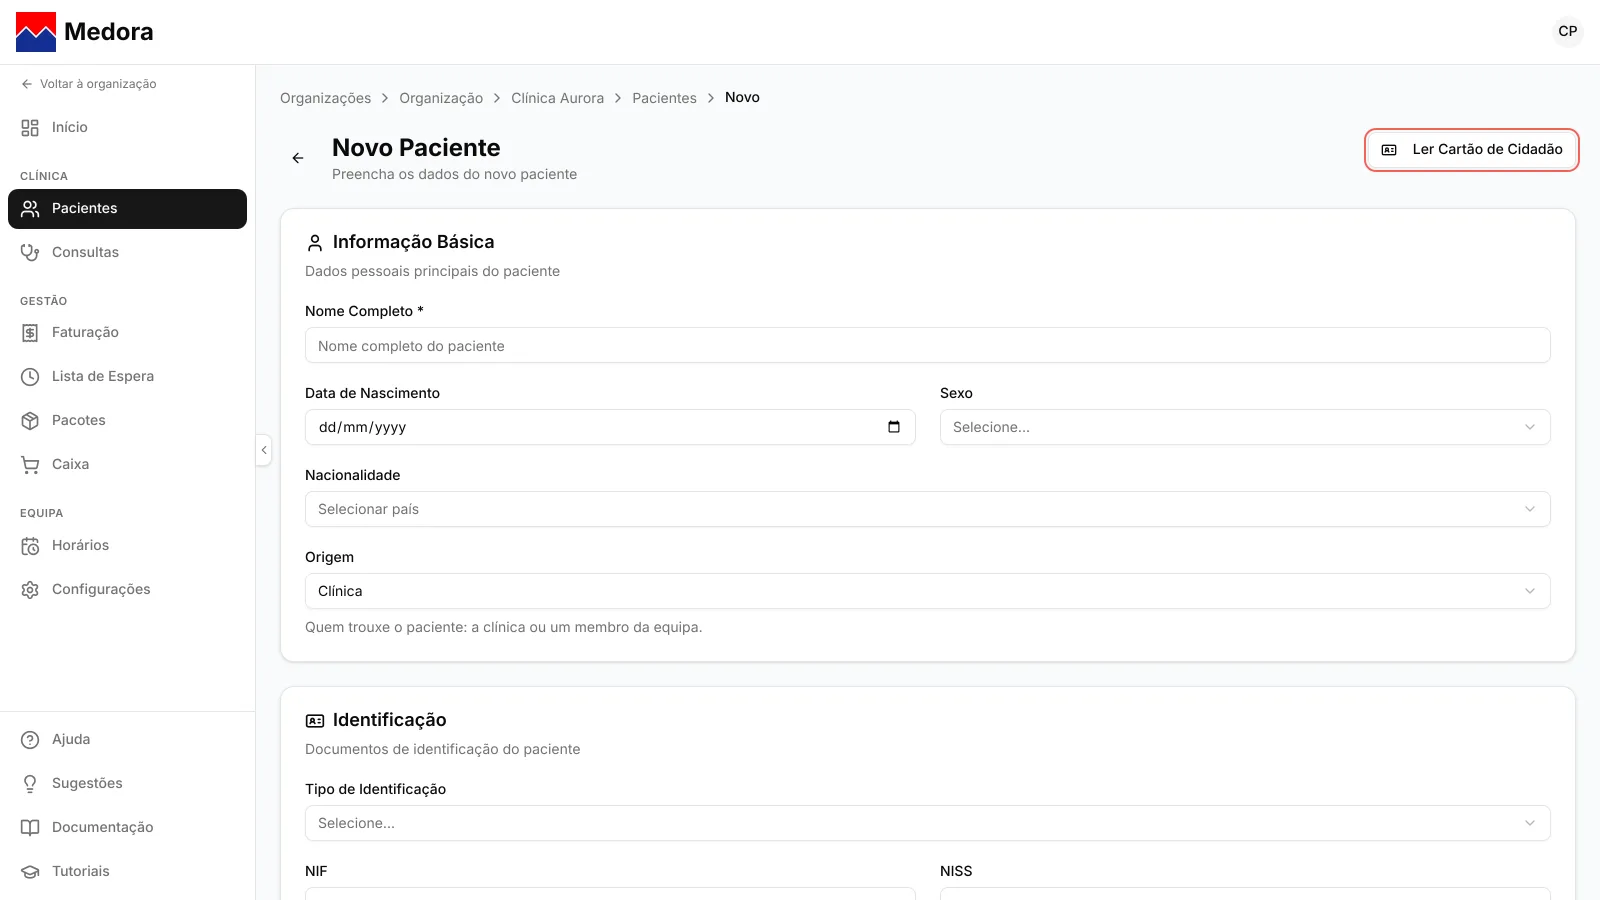This screenshot has width=1600, height=900.
Task: Click the Início dashboard icon
Action: point(30,128)
